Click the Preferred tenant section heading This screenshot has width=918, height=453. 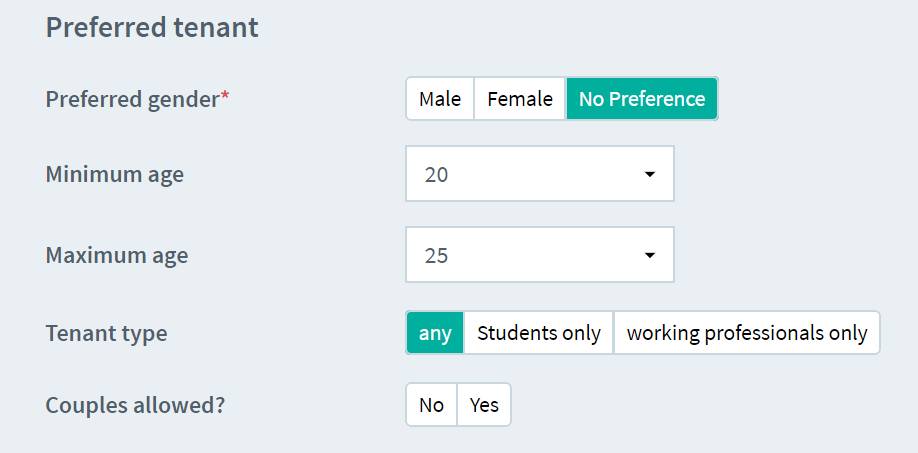click(x=152, y=27)
